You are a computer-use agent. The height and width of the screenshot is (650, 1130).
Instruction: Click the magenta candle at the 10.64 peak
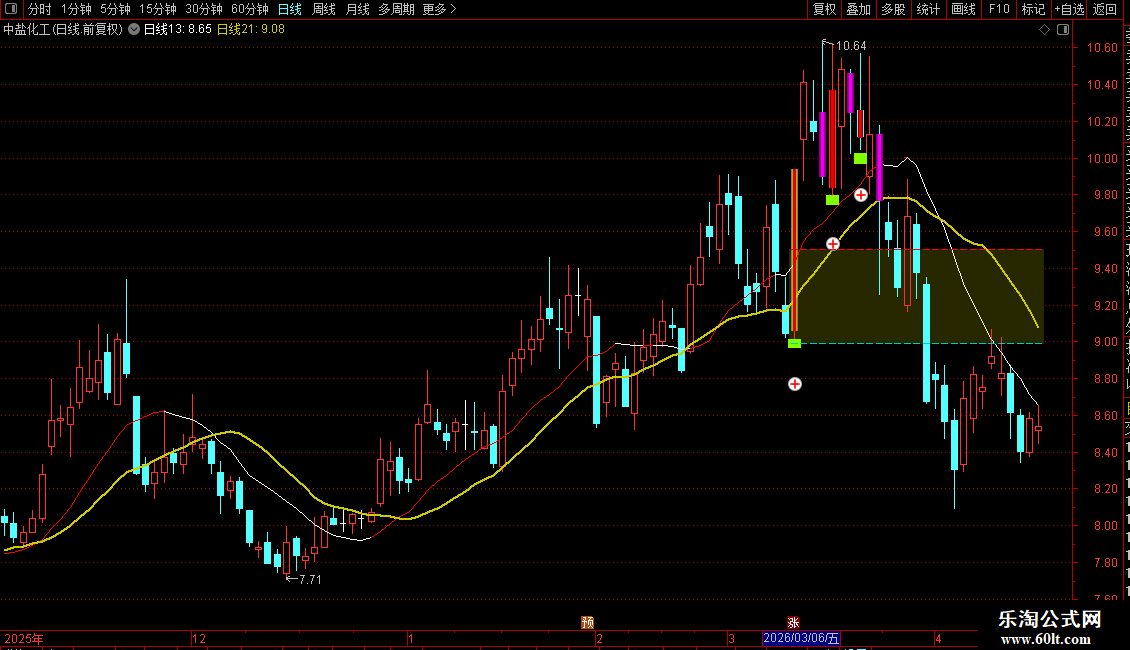[823, 144]
